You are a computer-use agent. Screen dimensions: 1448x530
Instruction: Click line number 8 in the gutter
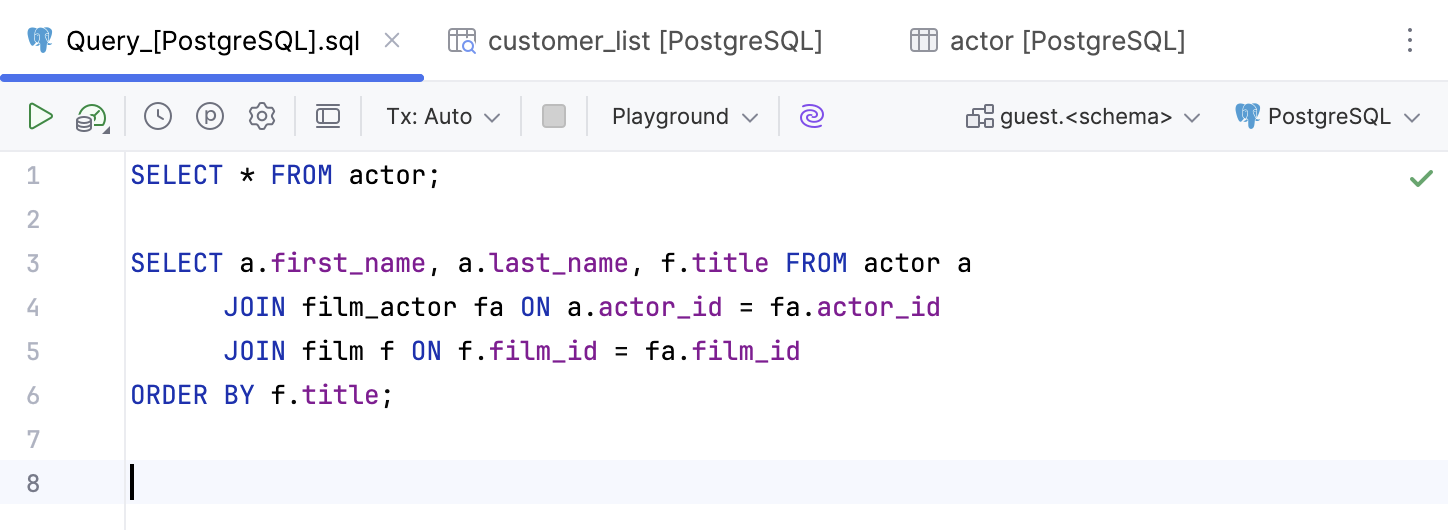[x=33, y=484]
